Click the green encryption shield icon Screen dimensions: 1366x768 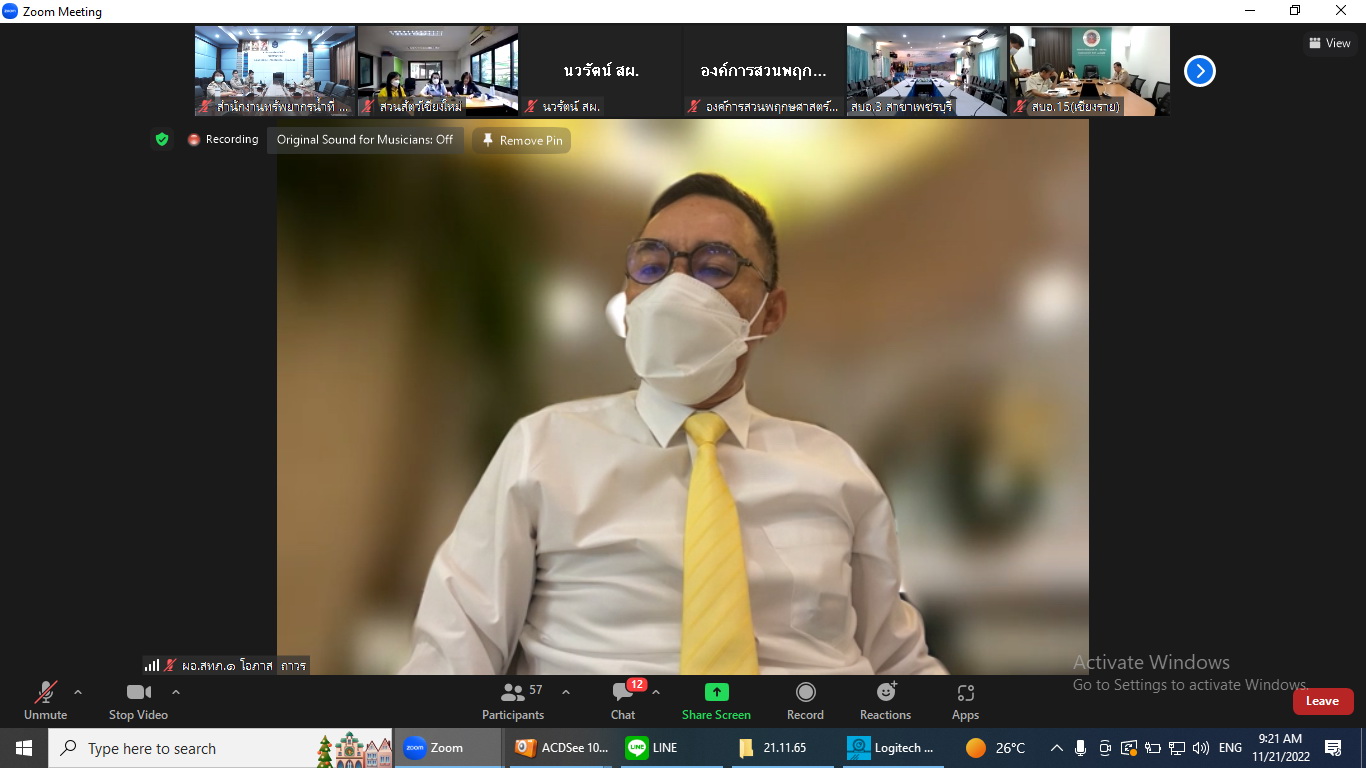coord(162,139)
